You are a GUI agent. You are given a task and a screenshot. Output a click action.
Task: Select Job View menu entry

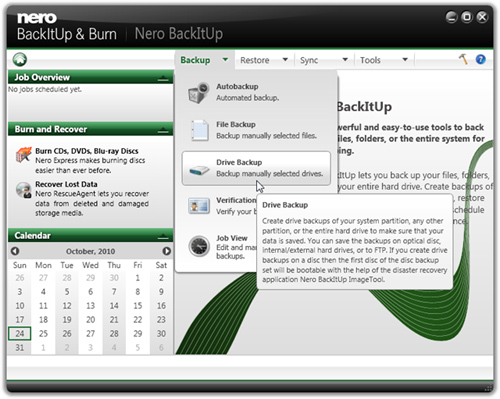pyautogui.click(x=220, y=247)
